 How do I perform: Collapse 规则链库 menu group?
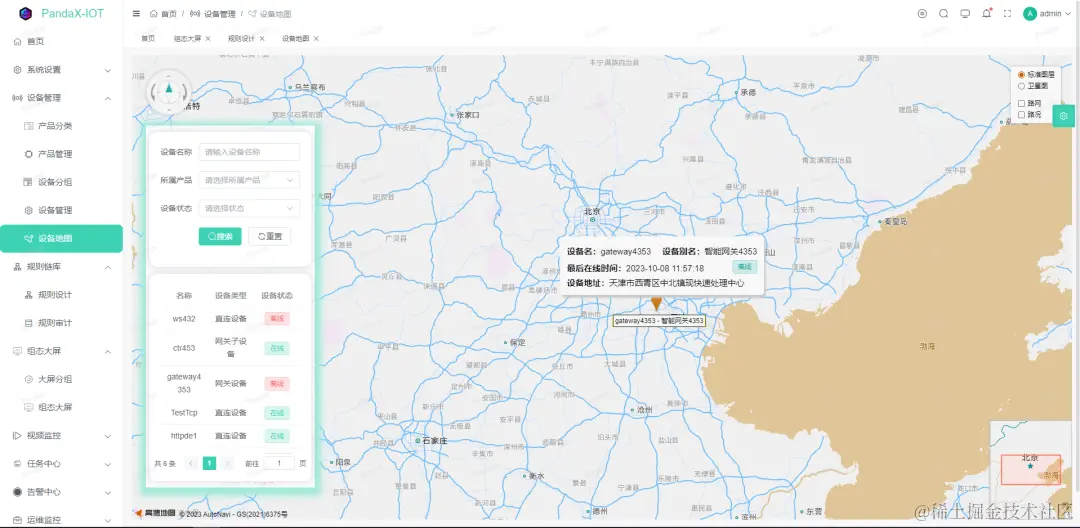[61, 266]
